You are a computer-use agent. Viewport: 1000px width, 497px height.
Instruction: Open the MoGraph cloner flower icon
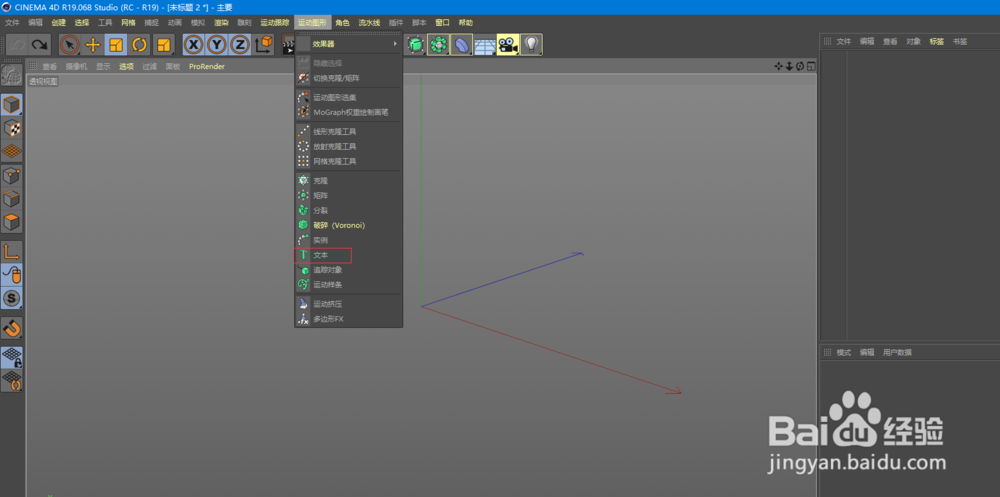tap(438, 45)
